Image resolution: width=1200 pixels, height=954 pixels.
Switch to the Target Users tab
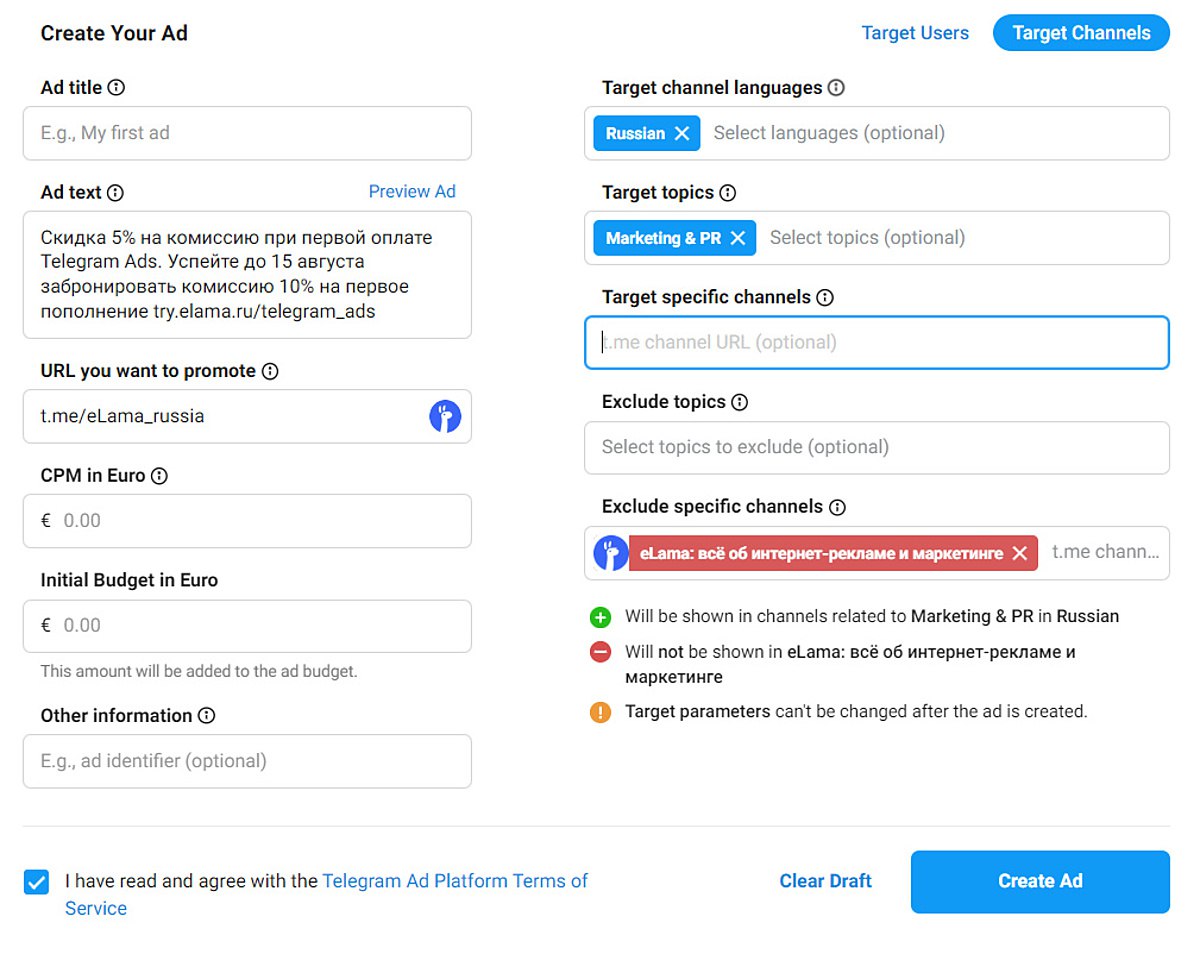[915, 33]
